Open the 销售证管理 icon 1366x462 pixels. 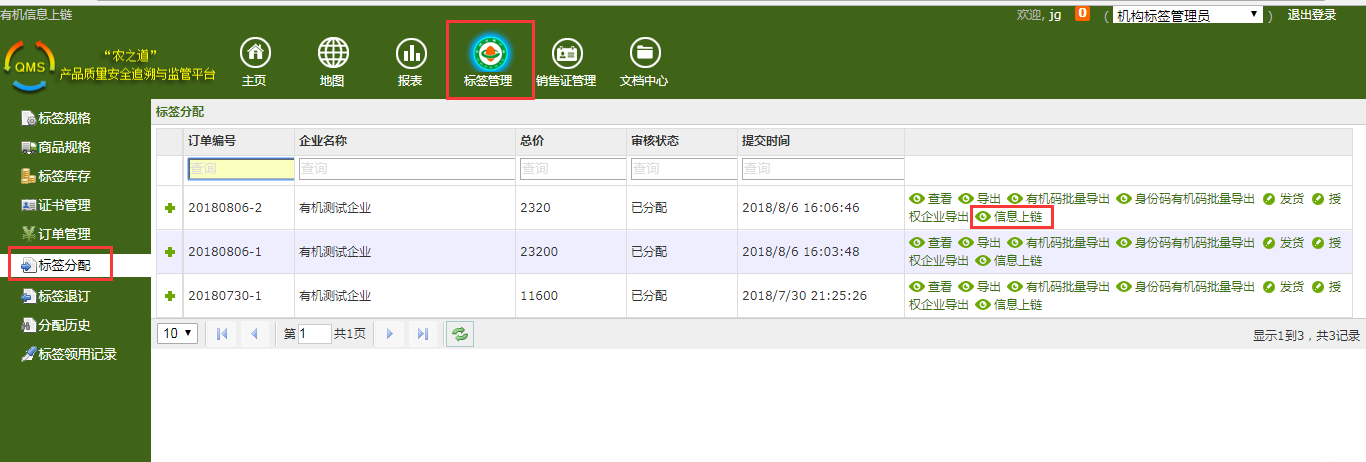click(x=566, y=54)
